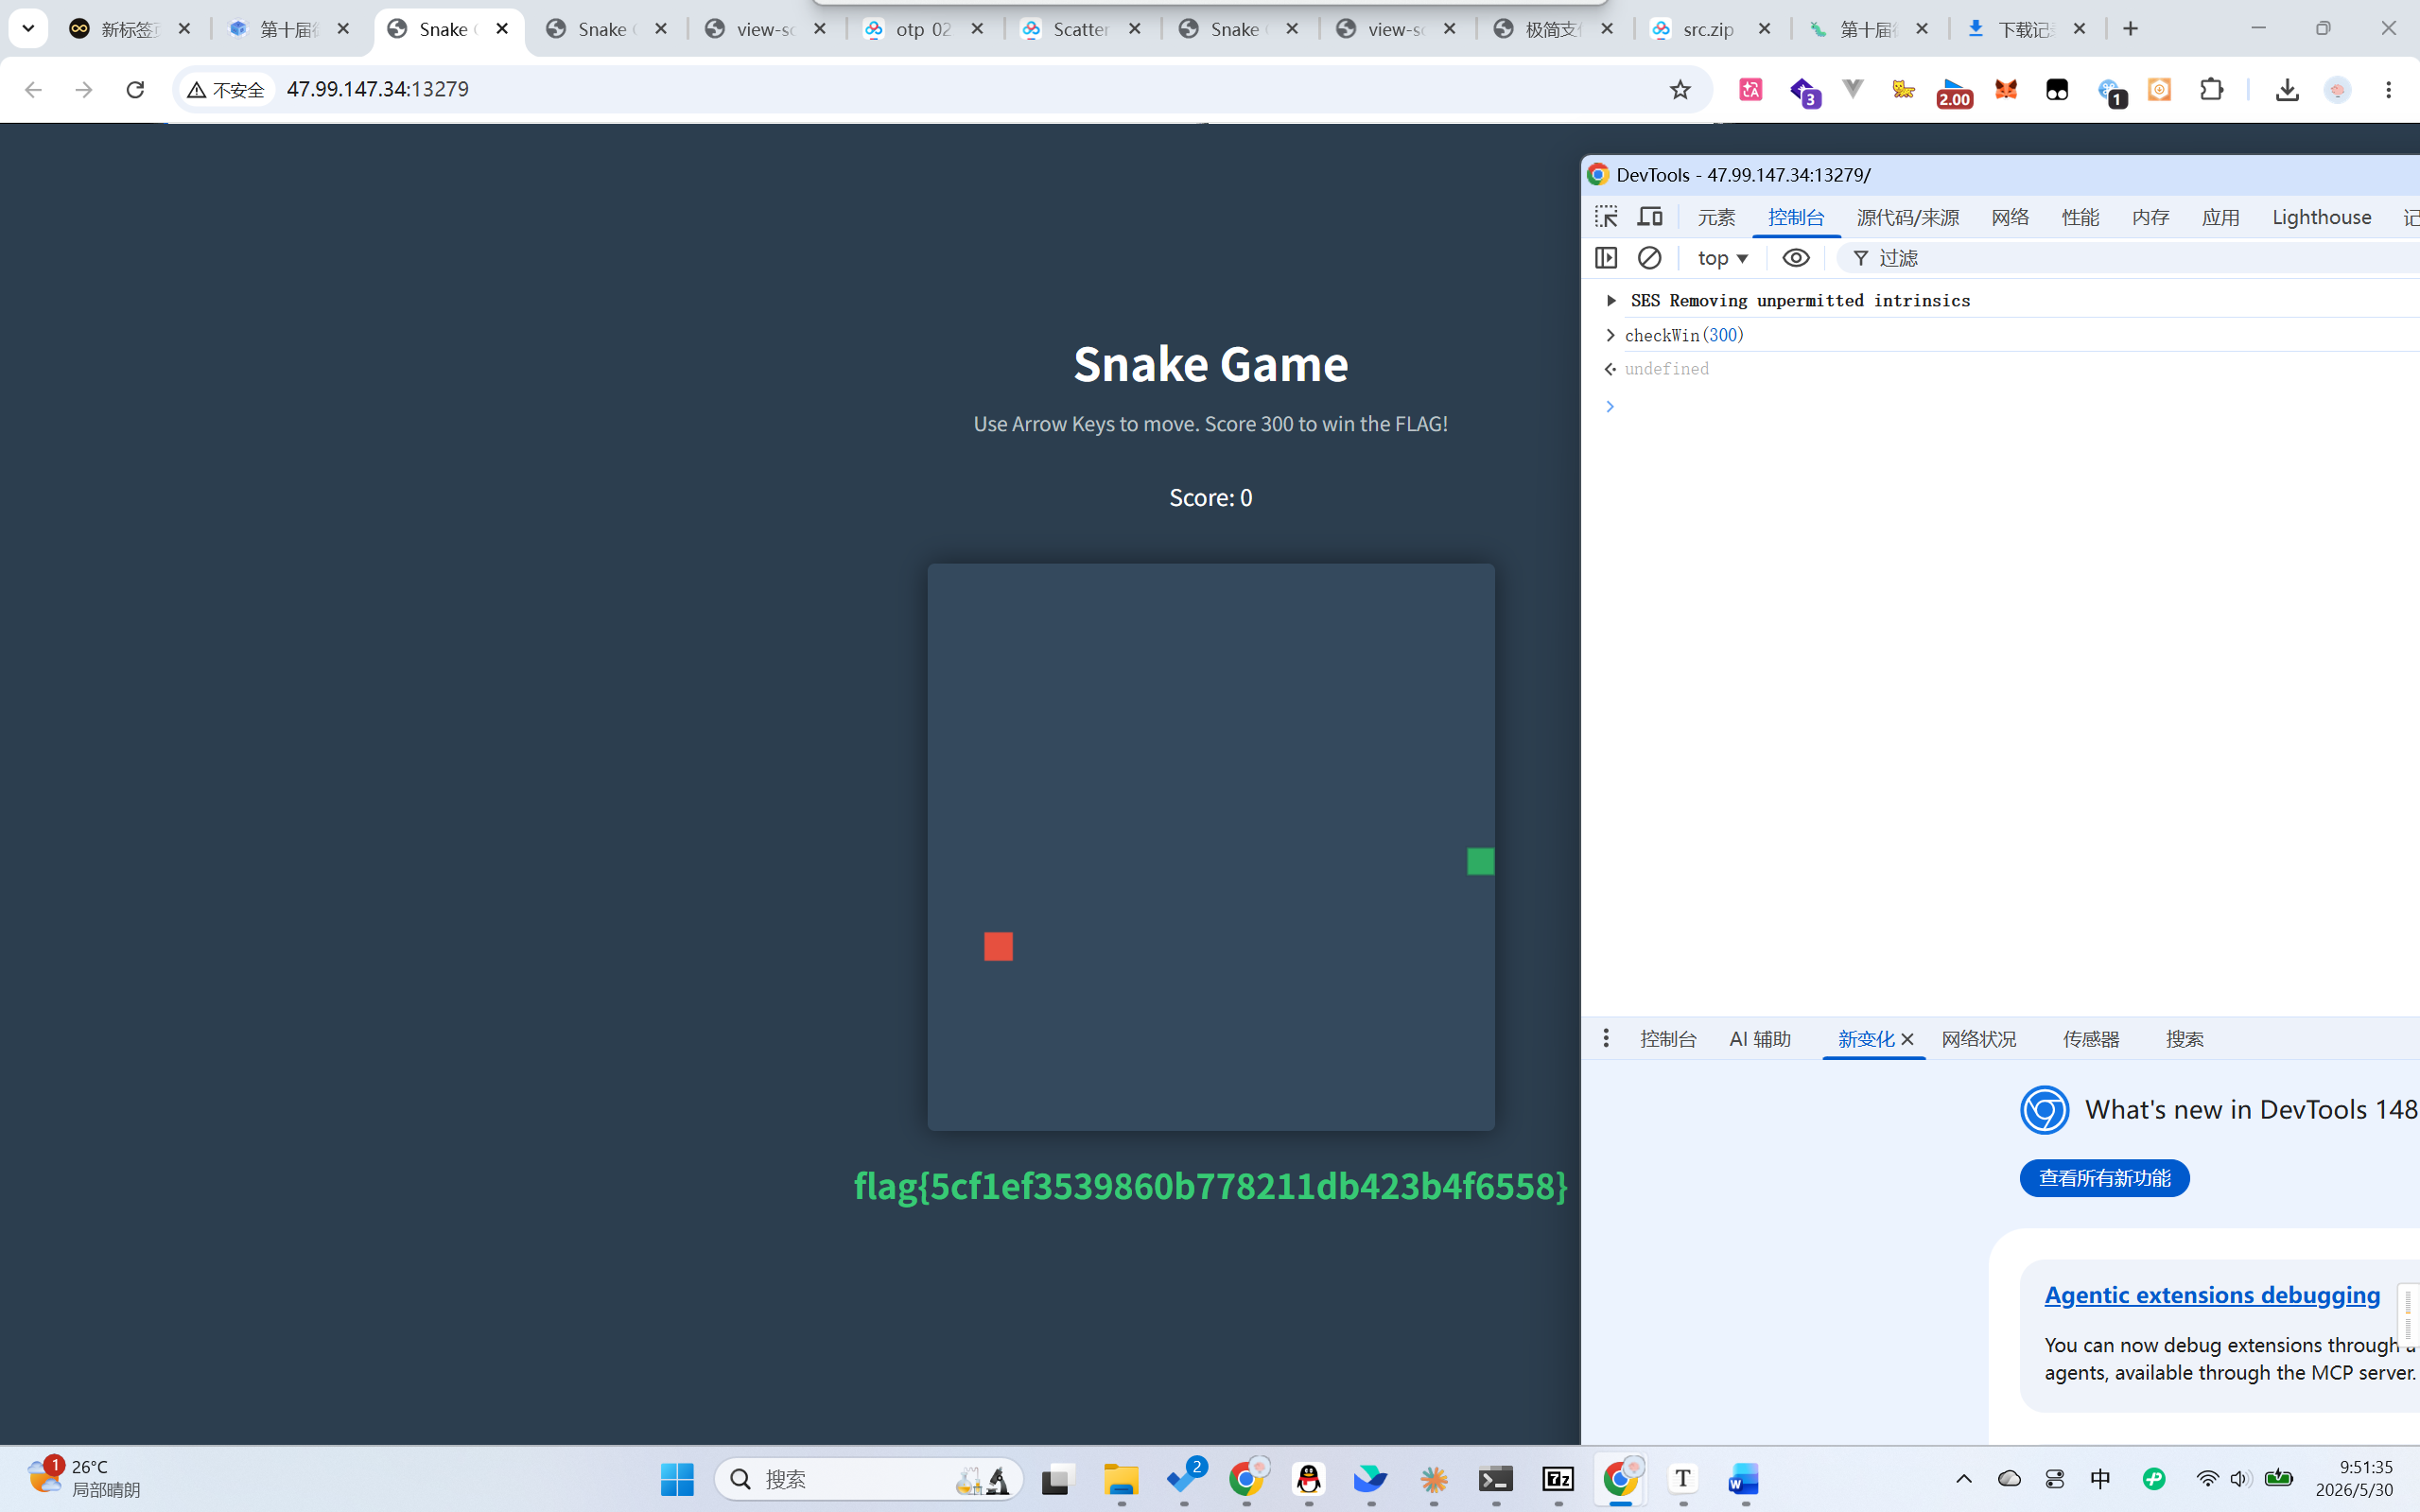Click the red food square in game
This screenshot has height=1512, width=2420.
998,946
